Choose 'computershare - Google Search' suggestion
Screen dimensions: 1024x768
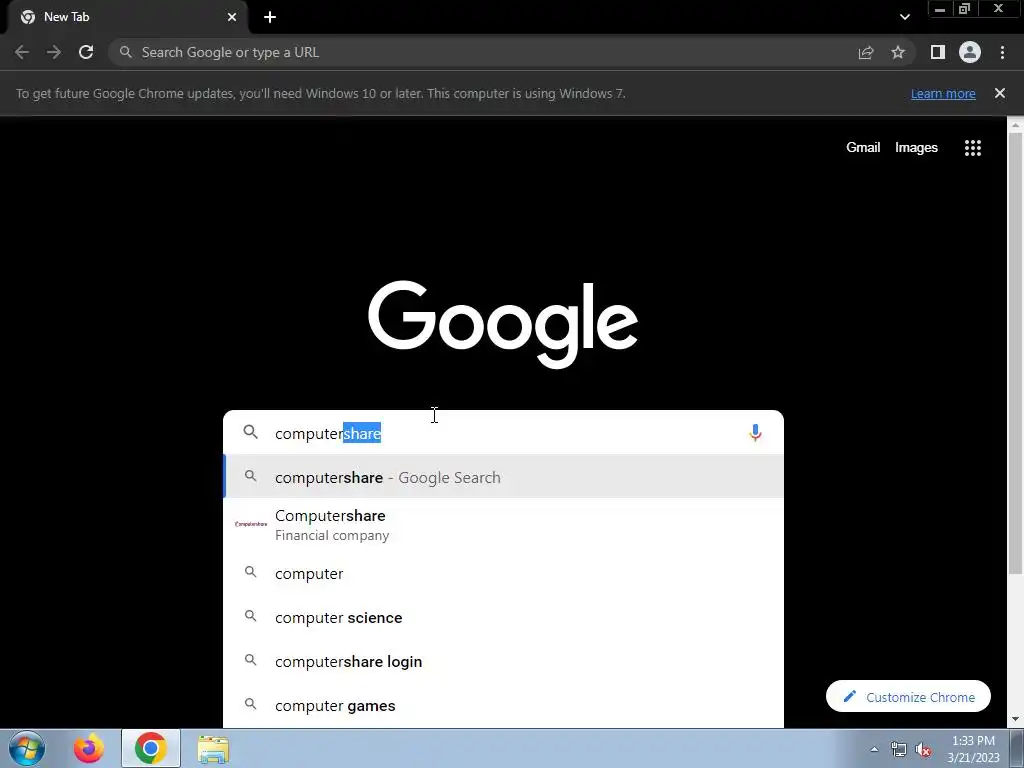coord(504,477)
